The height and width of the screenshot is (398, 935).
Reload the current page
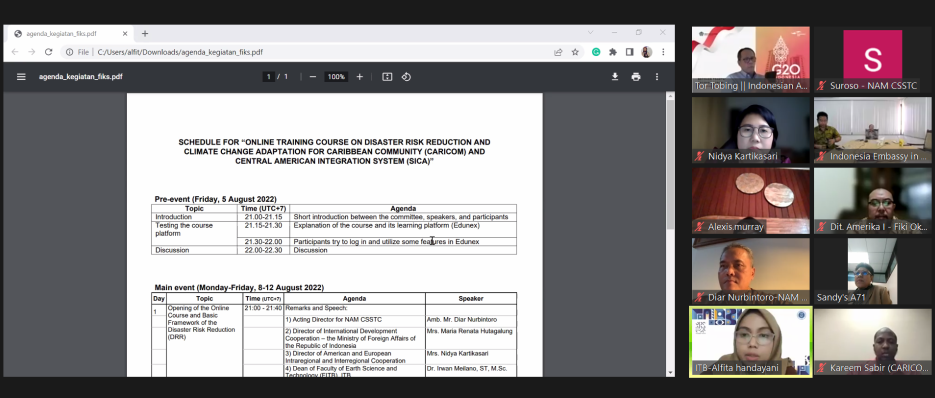(x=48, y=52)
